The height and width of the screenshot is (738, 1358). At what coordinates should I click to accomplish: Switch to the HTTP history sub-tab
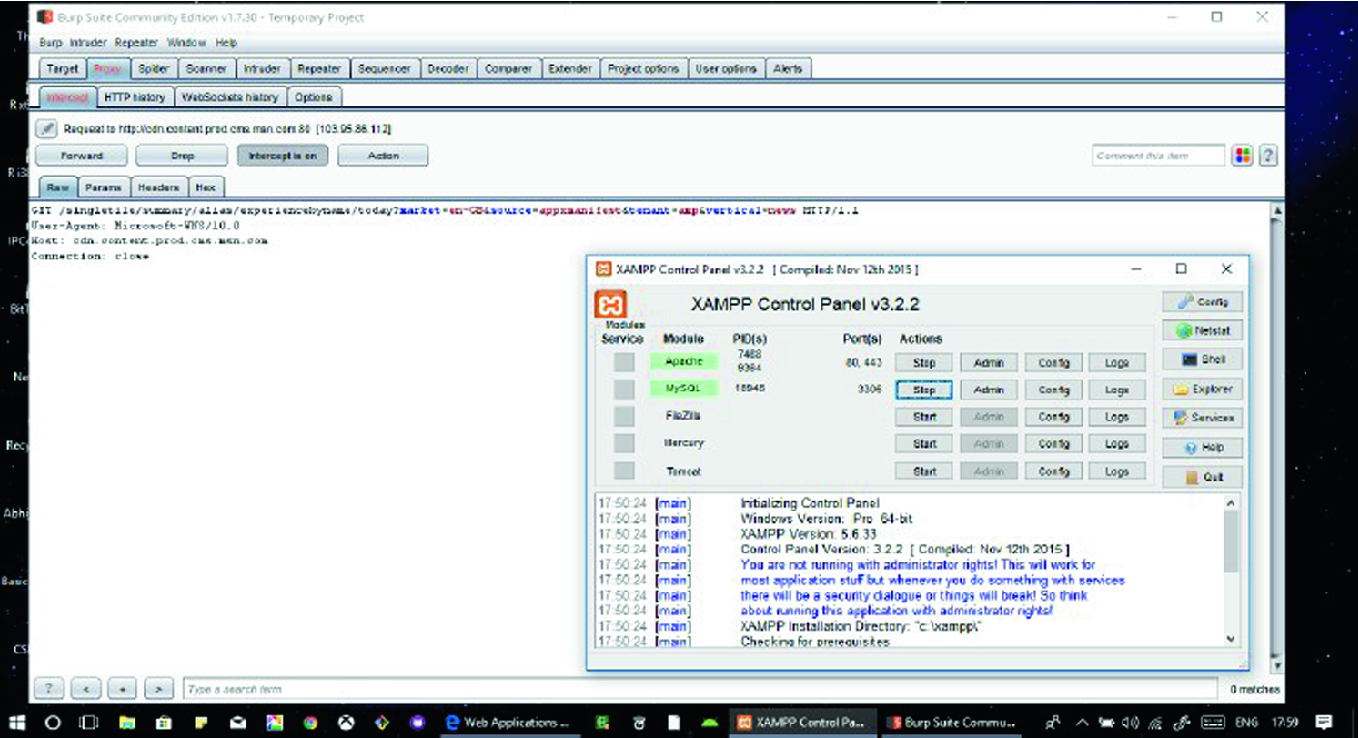(x=135, y=97)
